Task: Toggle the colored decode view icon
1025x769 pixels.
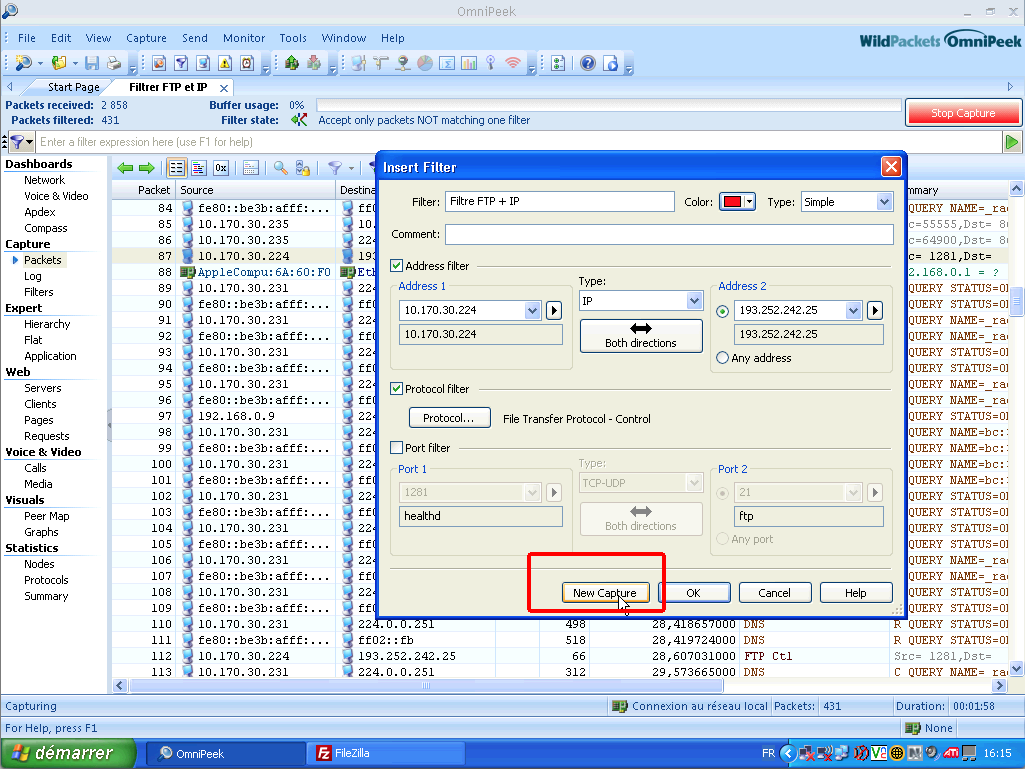Action: click(x=199, y=168)
